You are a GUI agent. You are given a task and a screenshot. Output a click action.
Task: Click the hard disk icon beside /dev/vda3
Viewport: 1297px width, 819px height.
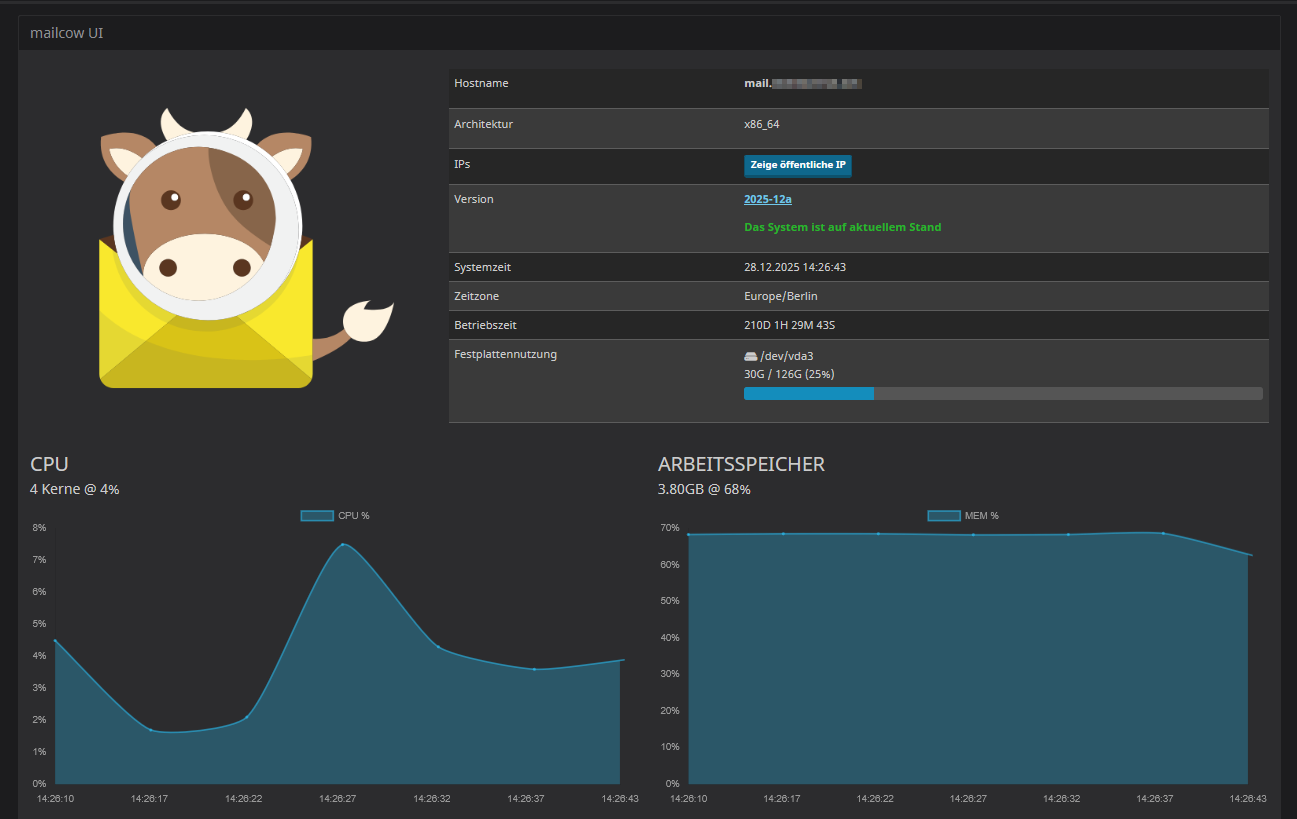[x=751, y=356]
